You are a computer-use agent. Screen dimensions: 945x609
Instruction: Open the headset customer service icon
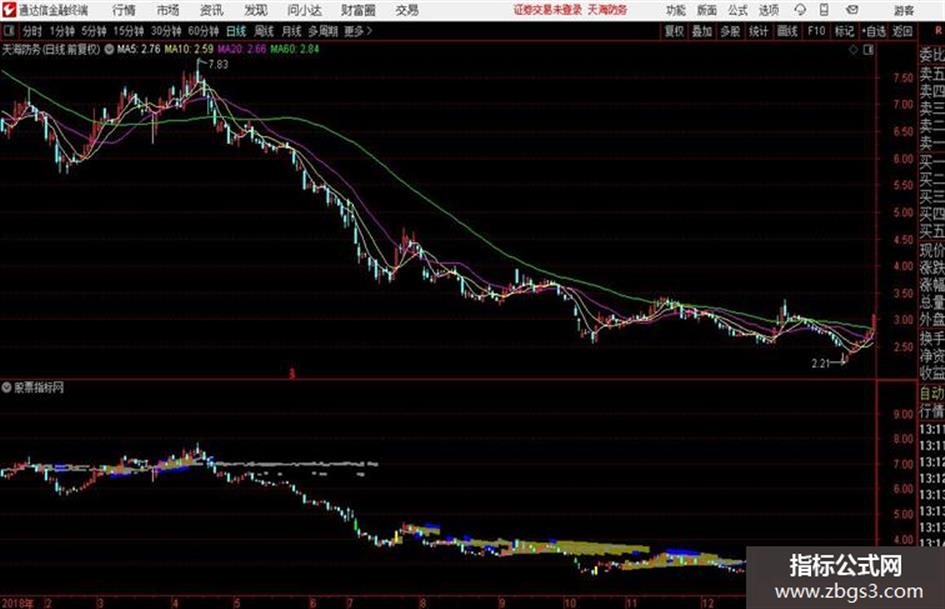point(800,10)
